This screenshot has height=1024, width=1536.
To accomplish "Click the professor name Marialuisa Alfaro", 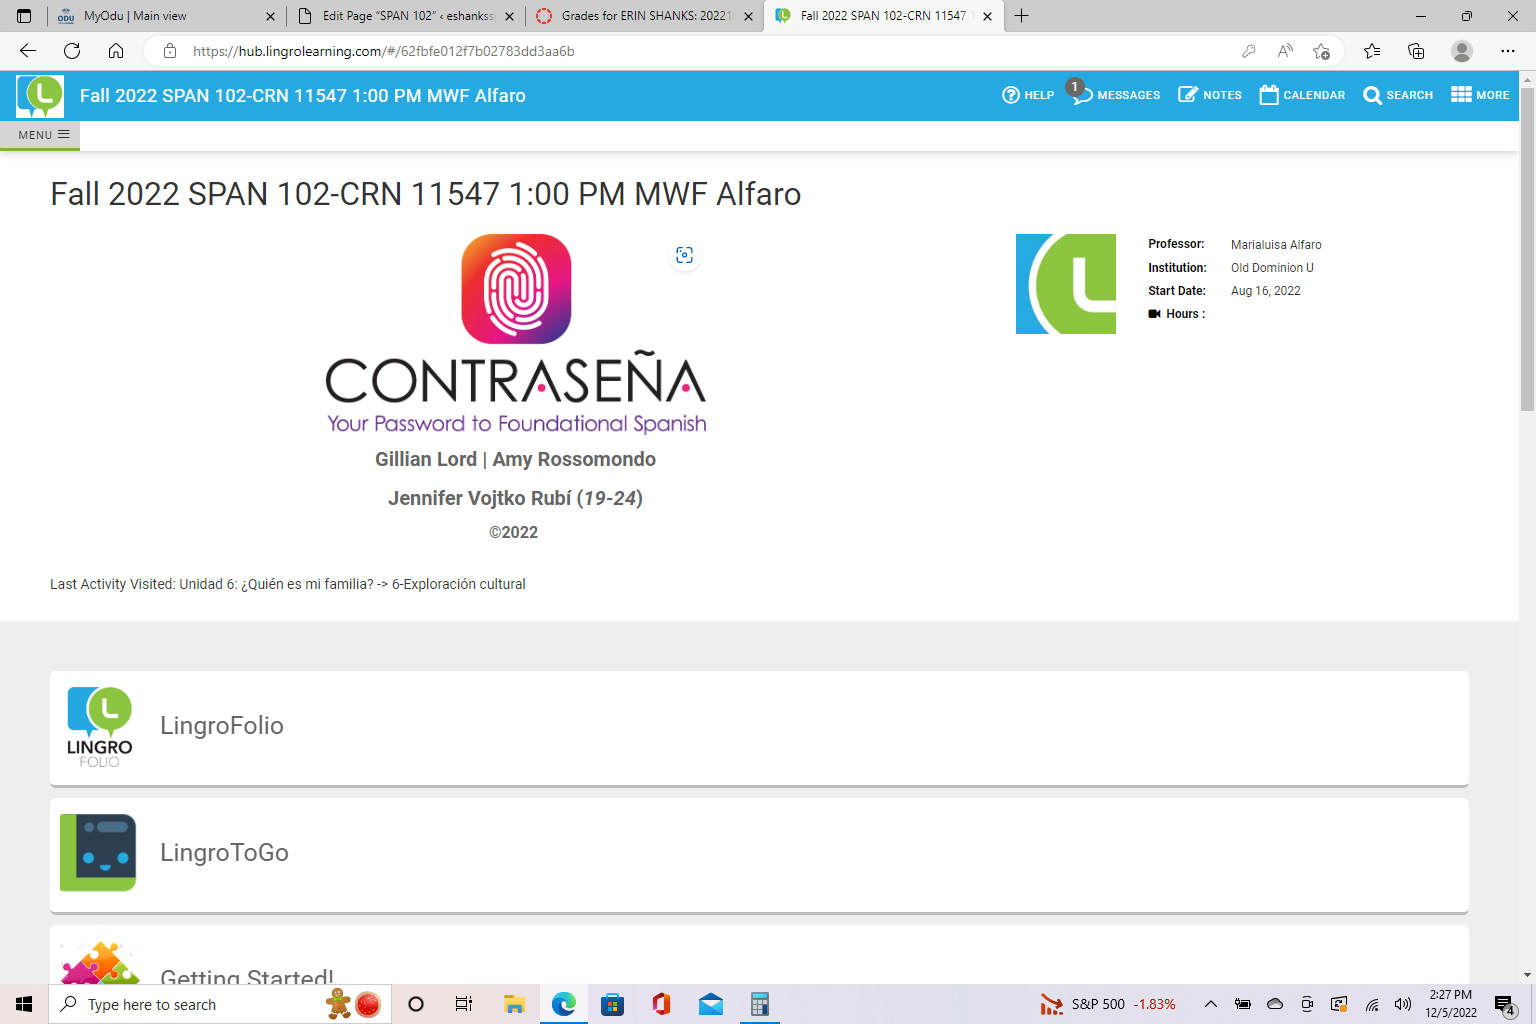I will 1276,245.
